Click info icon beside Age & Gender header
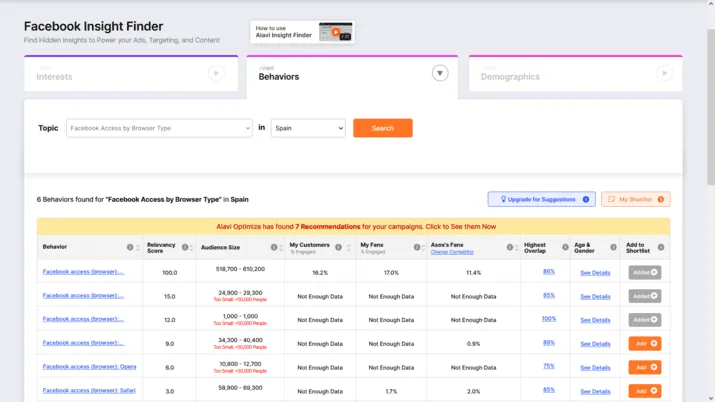 (x=613, y=247)
